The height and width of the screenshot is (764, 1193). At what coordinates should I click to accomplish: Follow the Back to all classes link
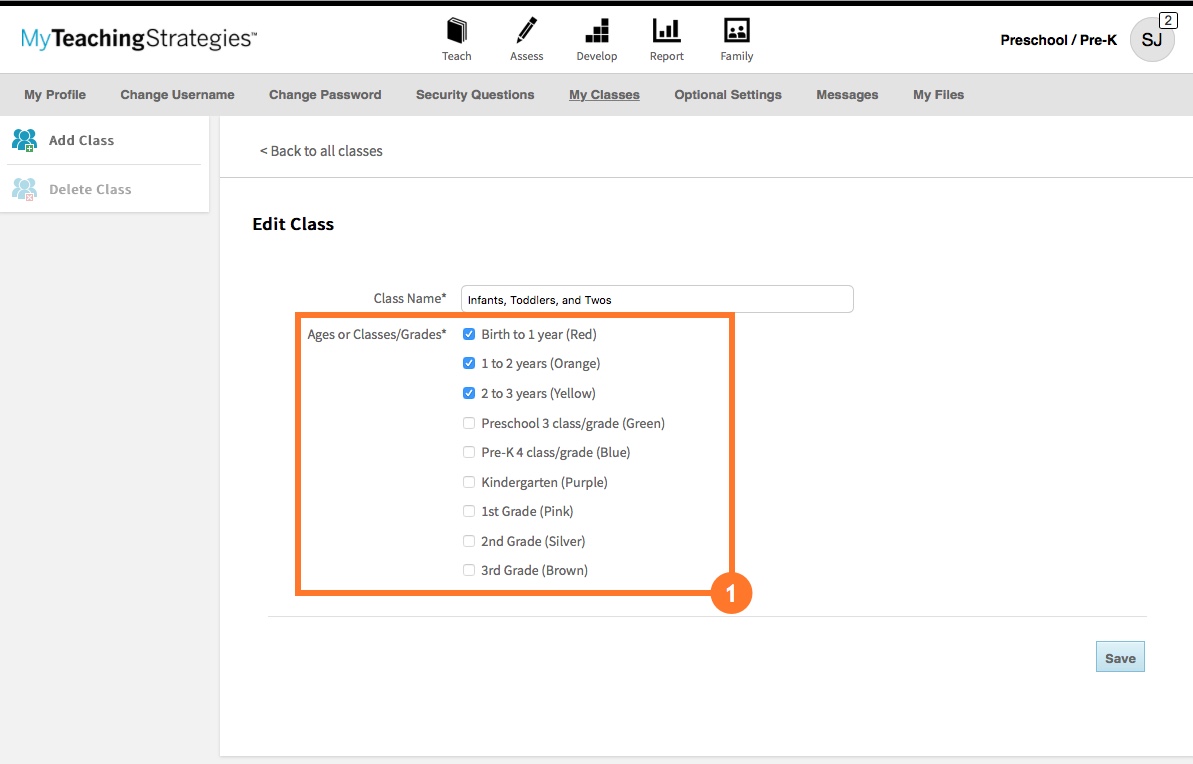(321, 151)
